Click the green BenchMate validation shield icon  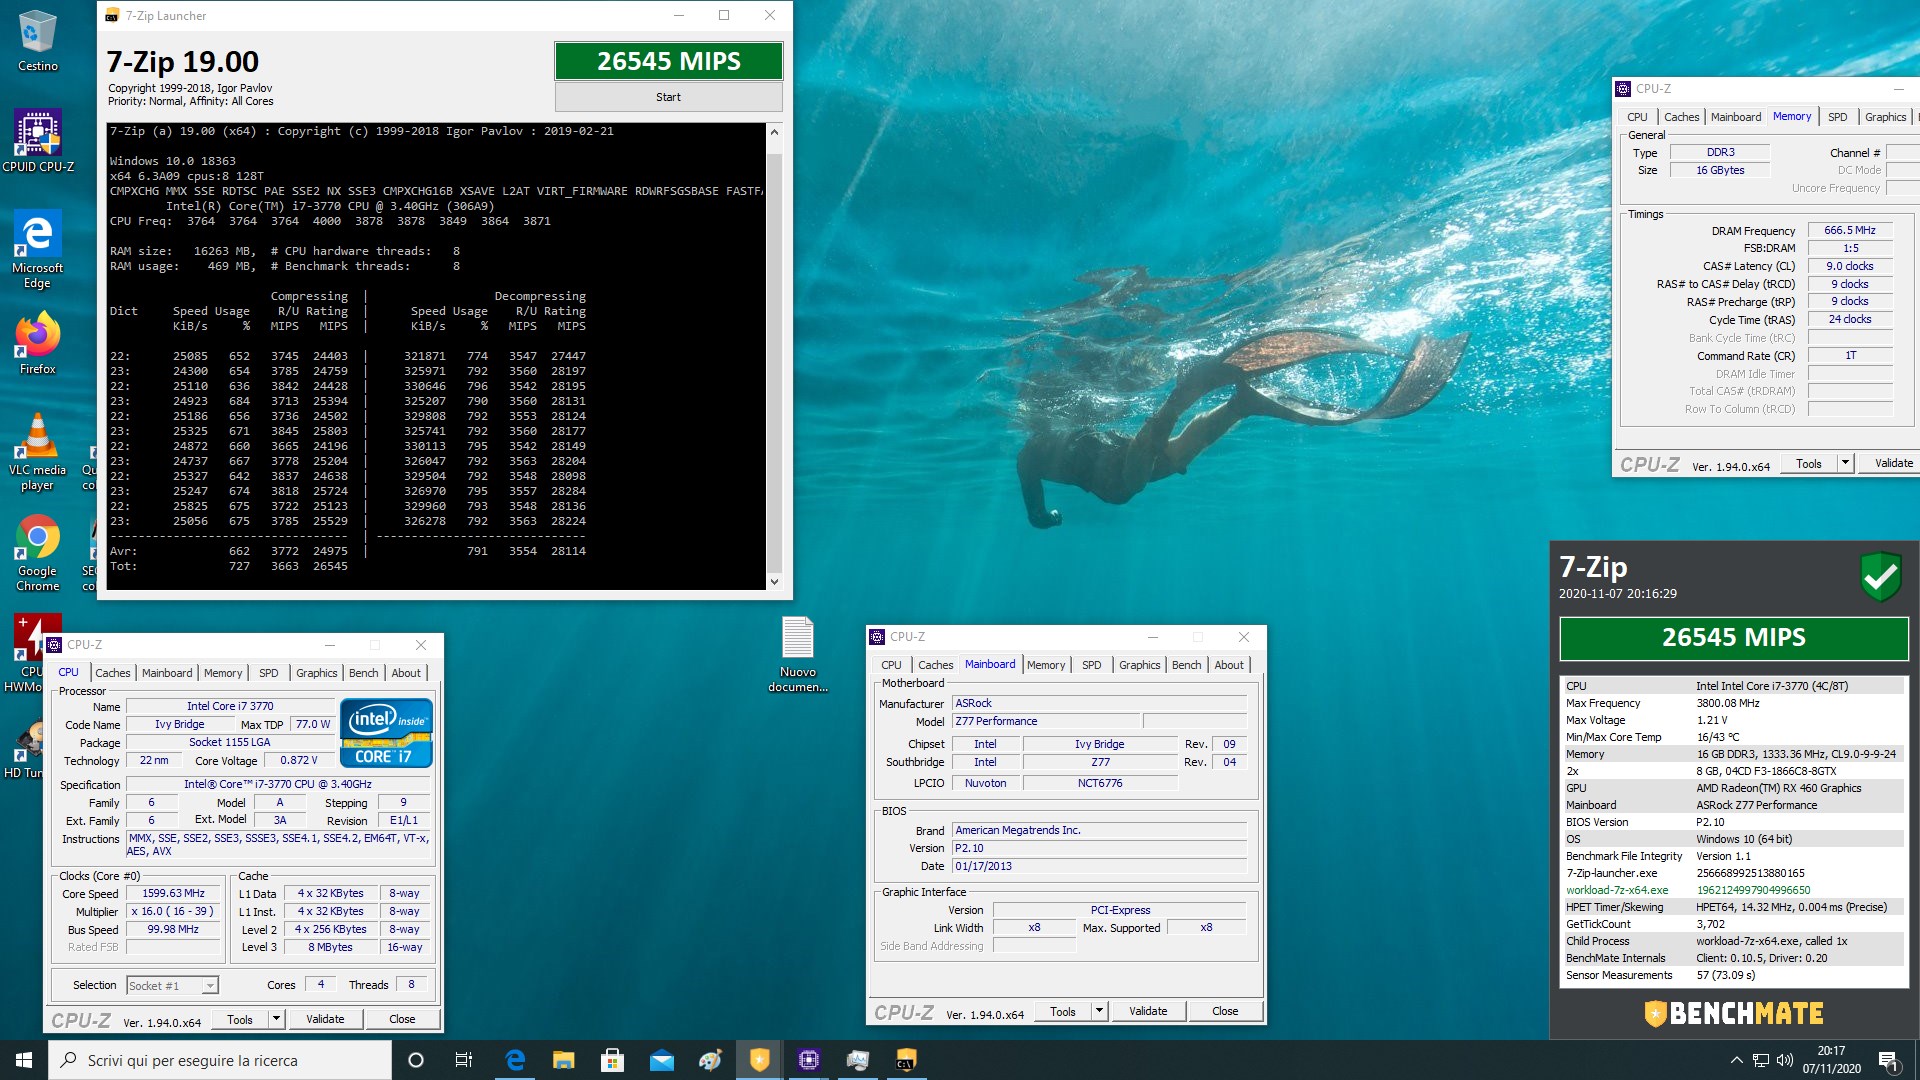1881,577
